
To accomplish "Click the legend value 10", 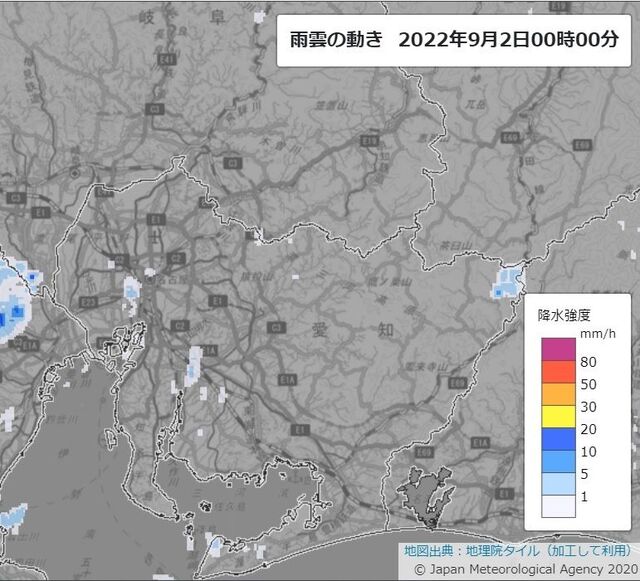I will pyautogui.click(x=588, y=452).
